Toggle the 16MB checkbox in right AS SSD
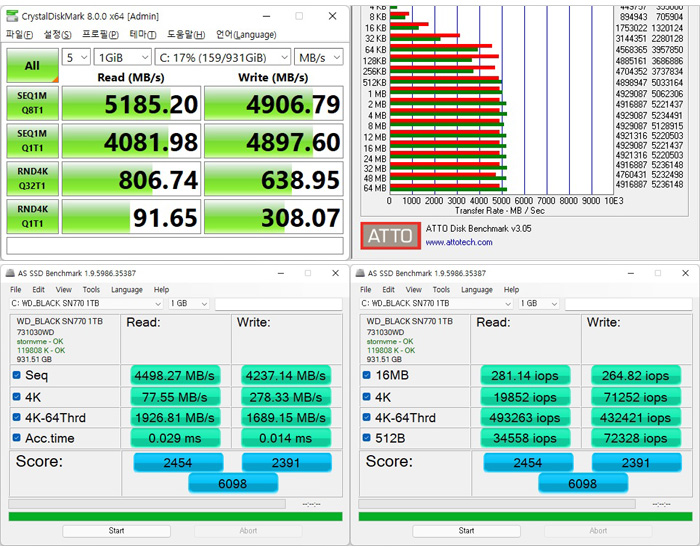The image size is (700, 548). tap(367, 375)
